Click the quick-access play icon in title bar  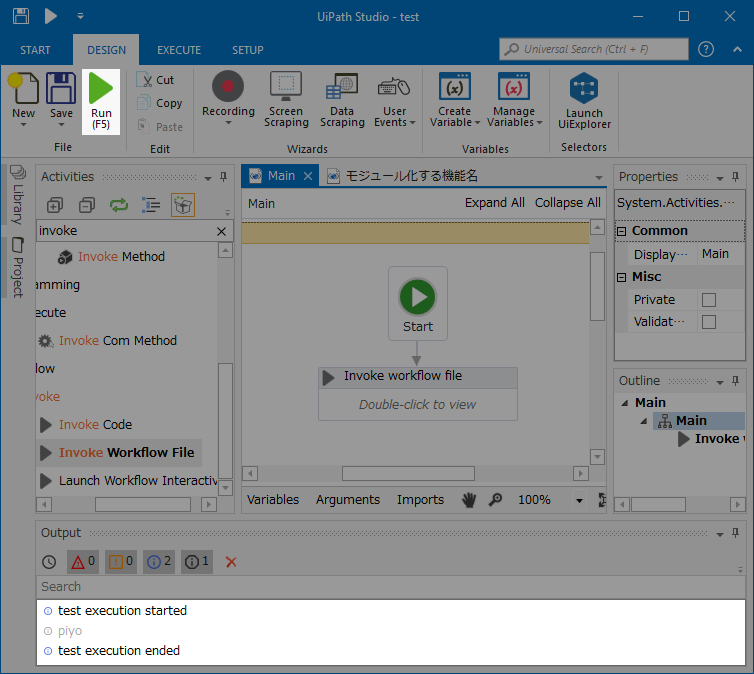(50, 16)
